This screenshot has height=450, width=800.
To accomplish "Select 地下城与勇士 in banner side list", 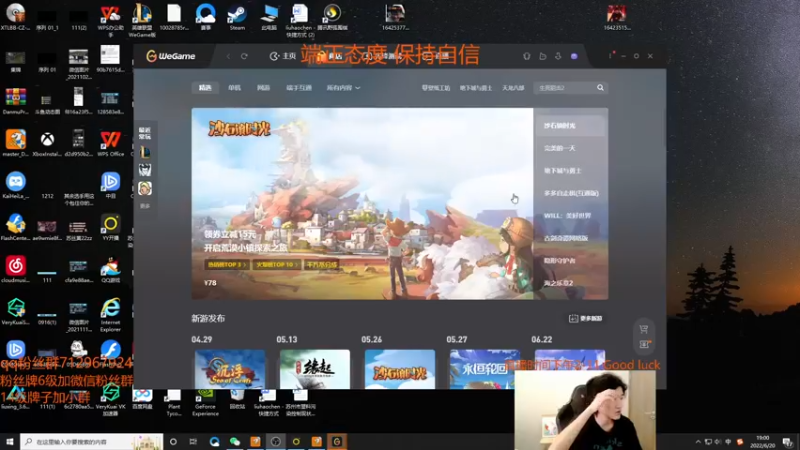I will 563,170.
